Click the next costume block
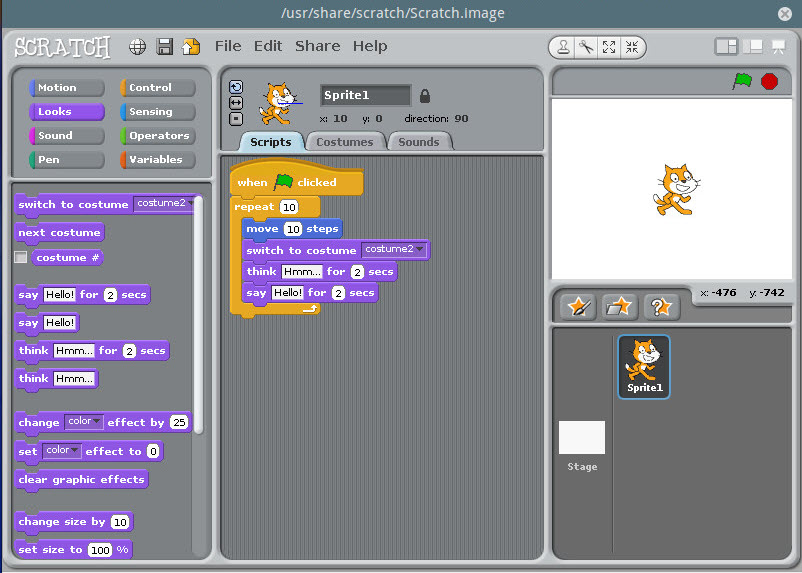802x573 pixels. (59, 232)
